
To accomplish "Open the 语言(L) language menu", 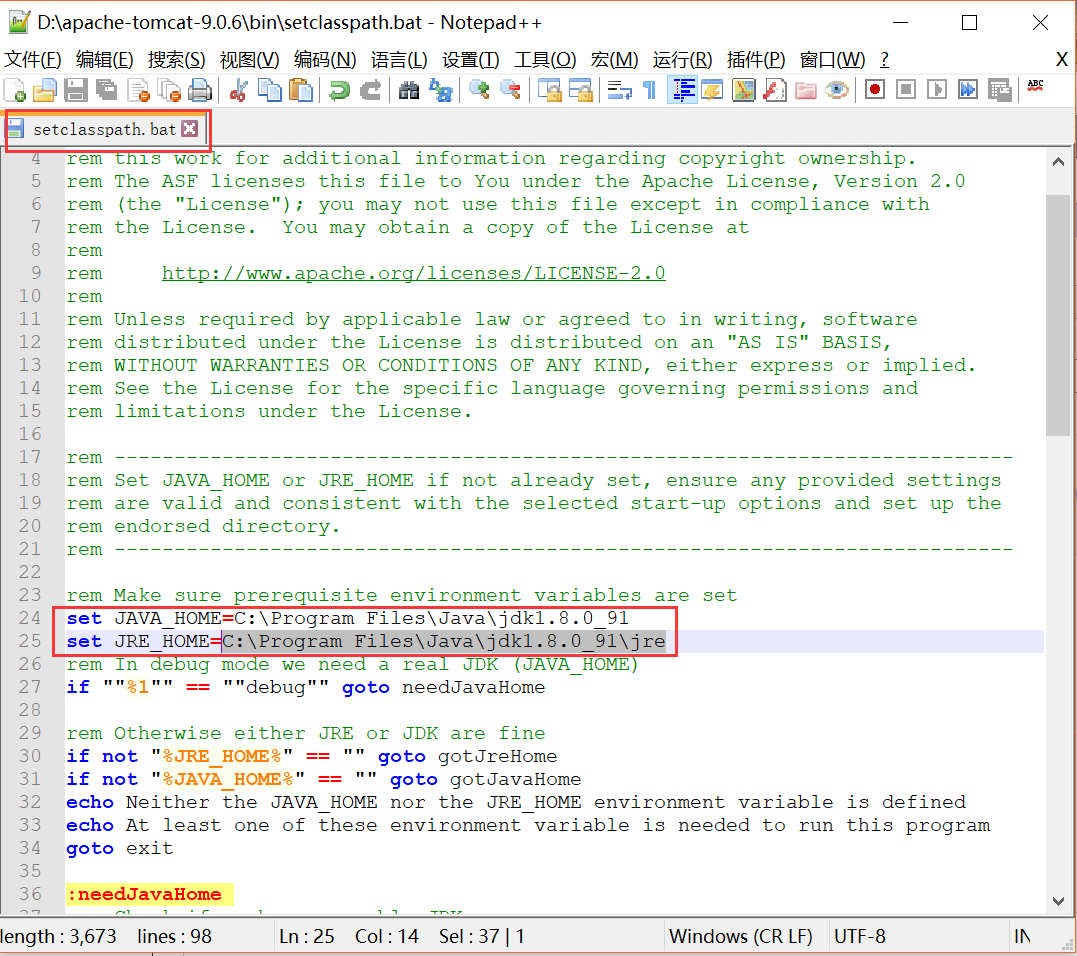I will 398,60.
